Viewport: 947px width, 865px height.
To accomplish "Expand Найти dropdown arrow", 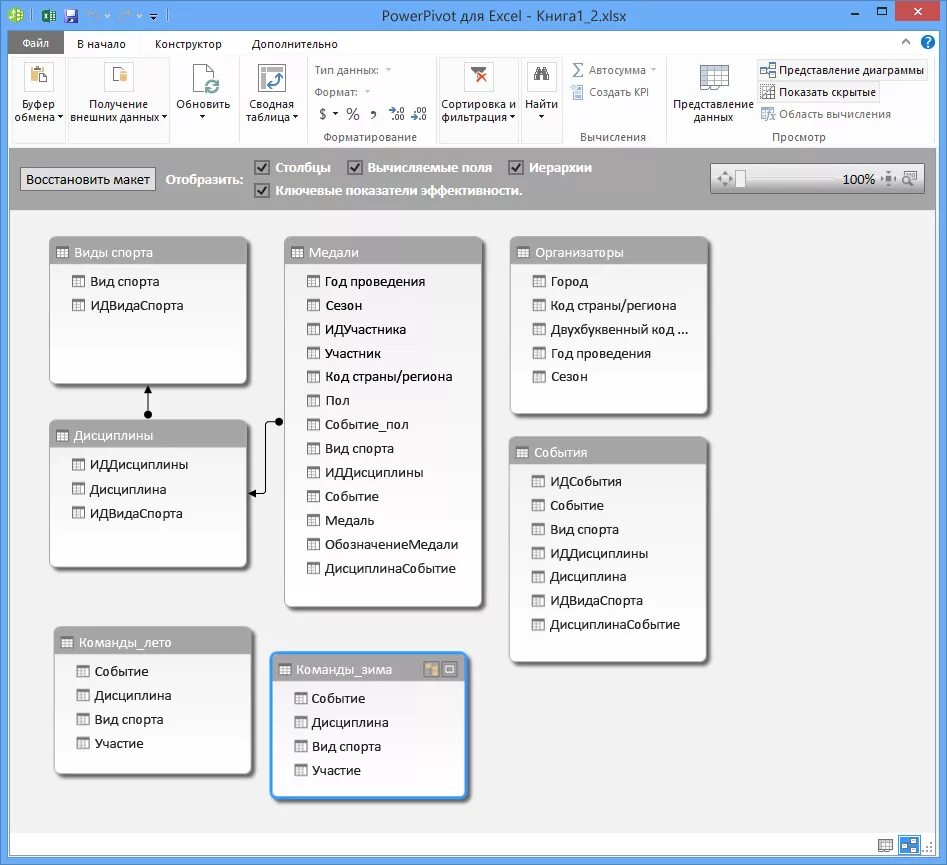I will (x=541, y=117).
